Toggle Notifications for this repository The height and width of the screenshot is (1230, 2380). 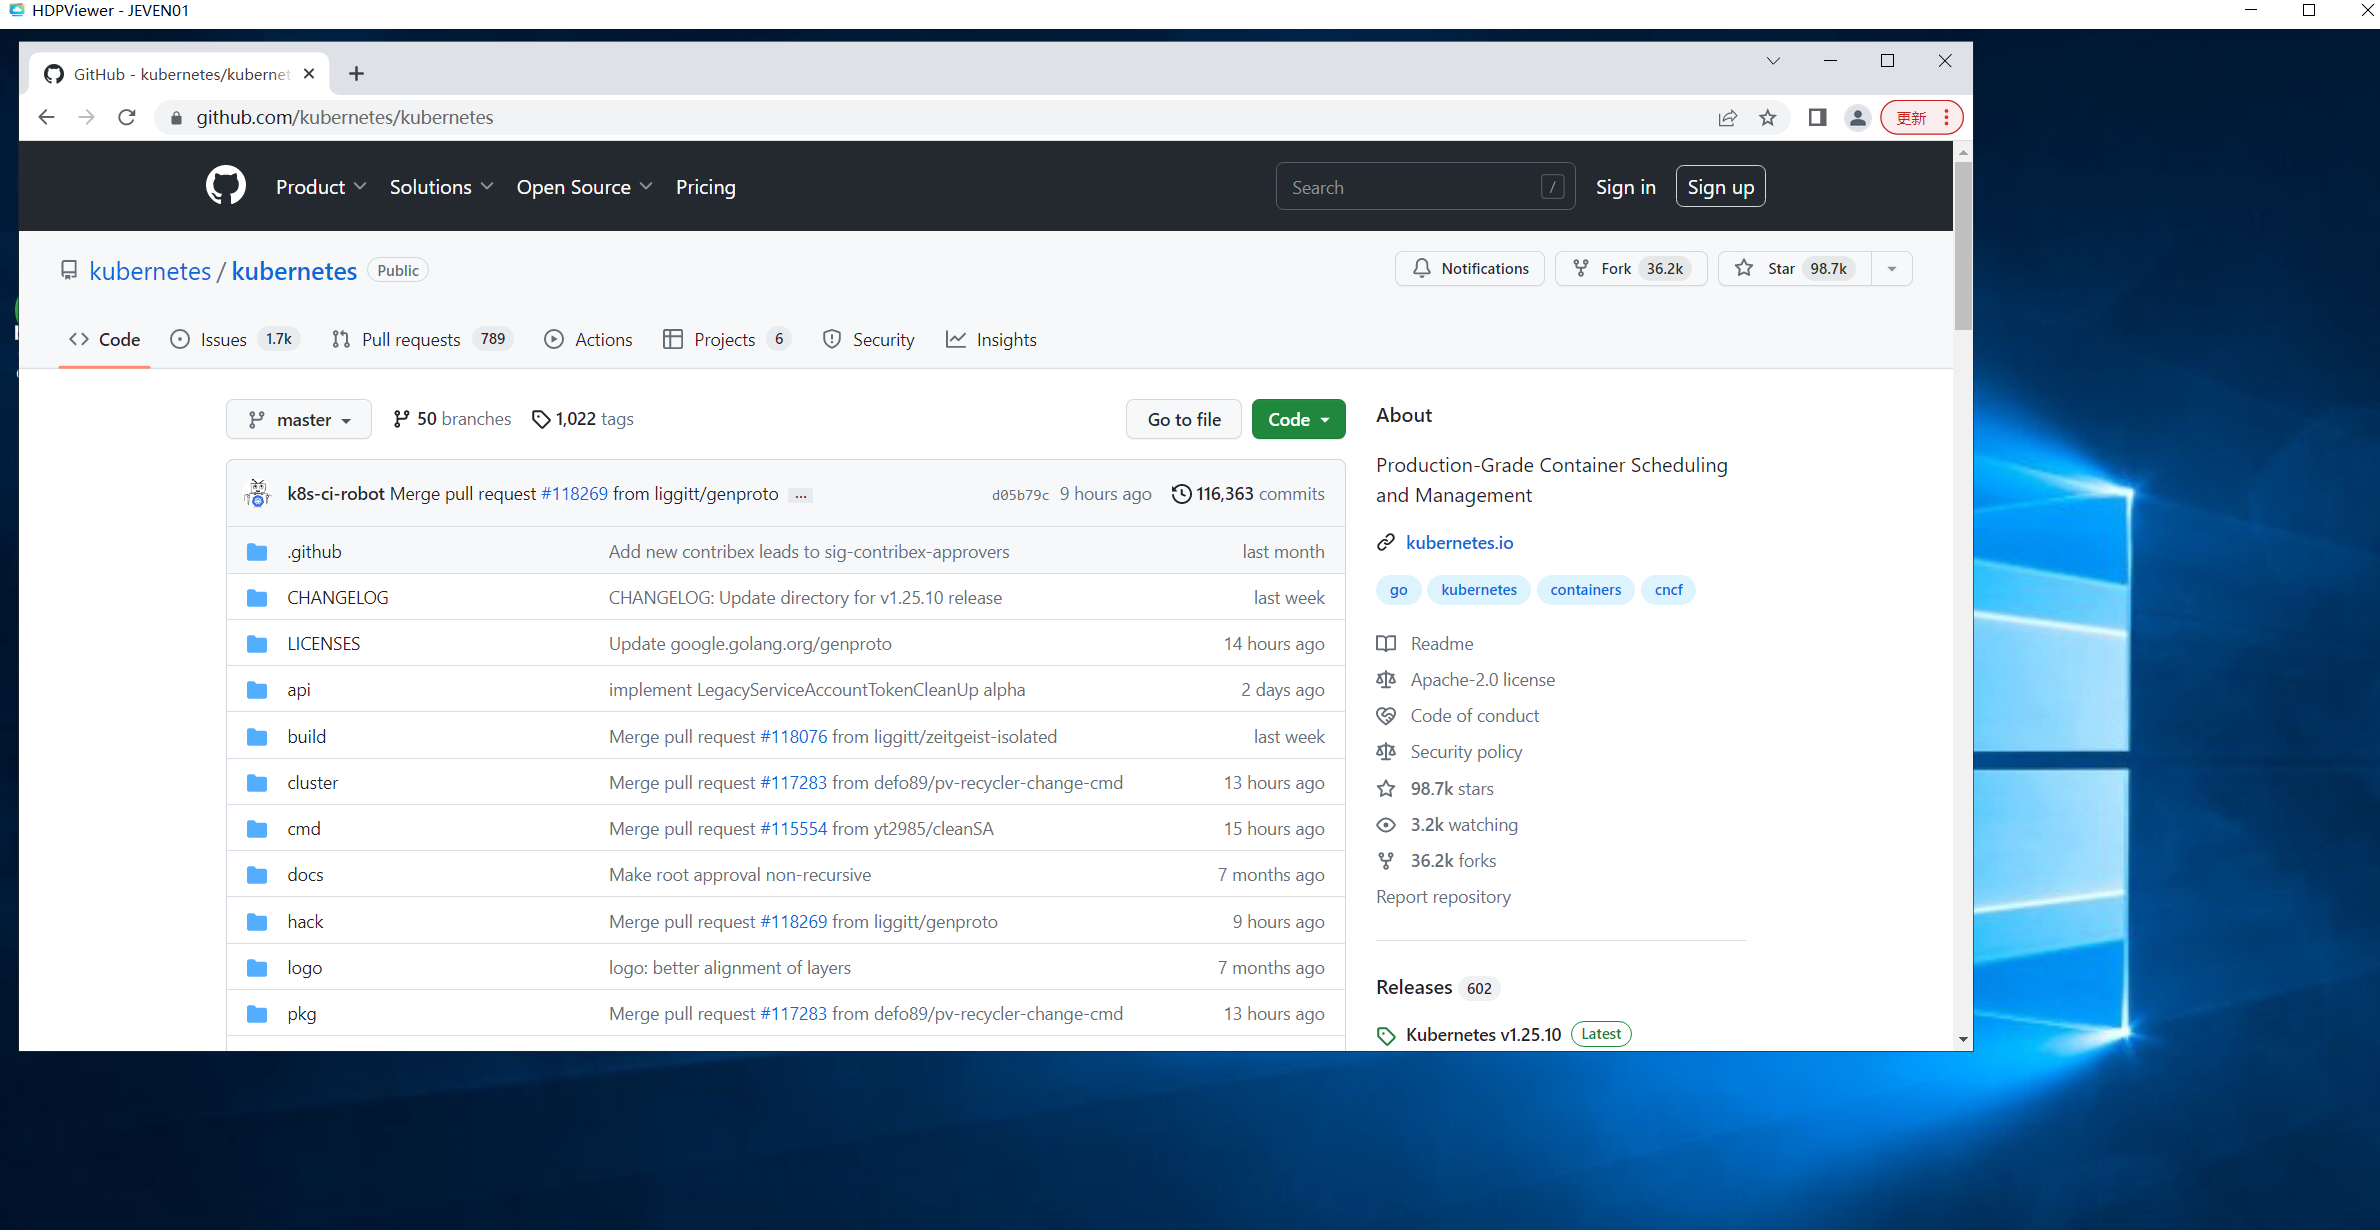click(1469, 268)
